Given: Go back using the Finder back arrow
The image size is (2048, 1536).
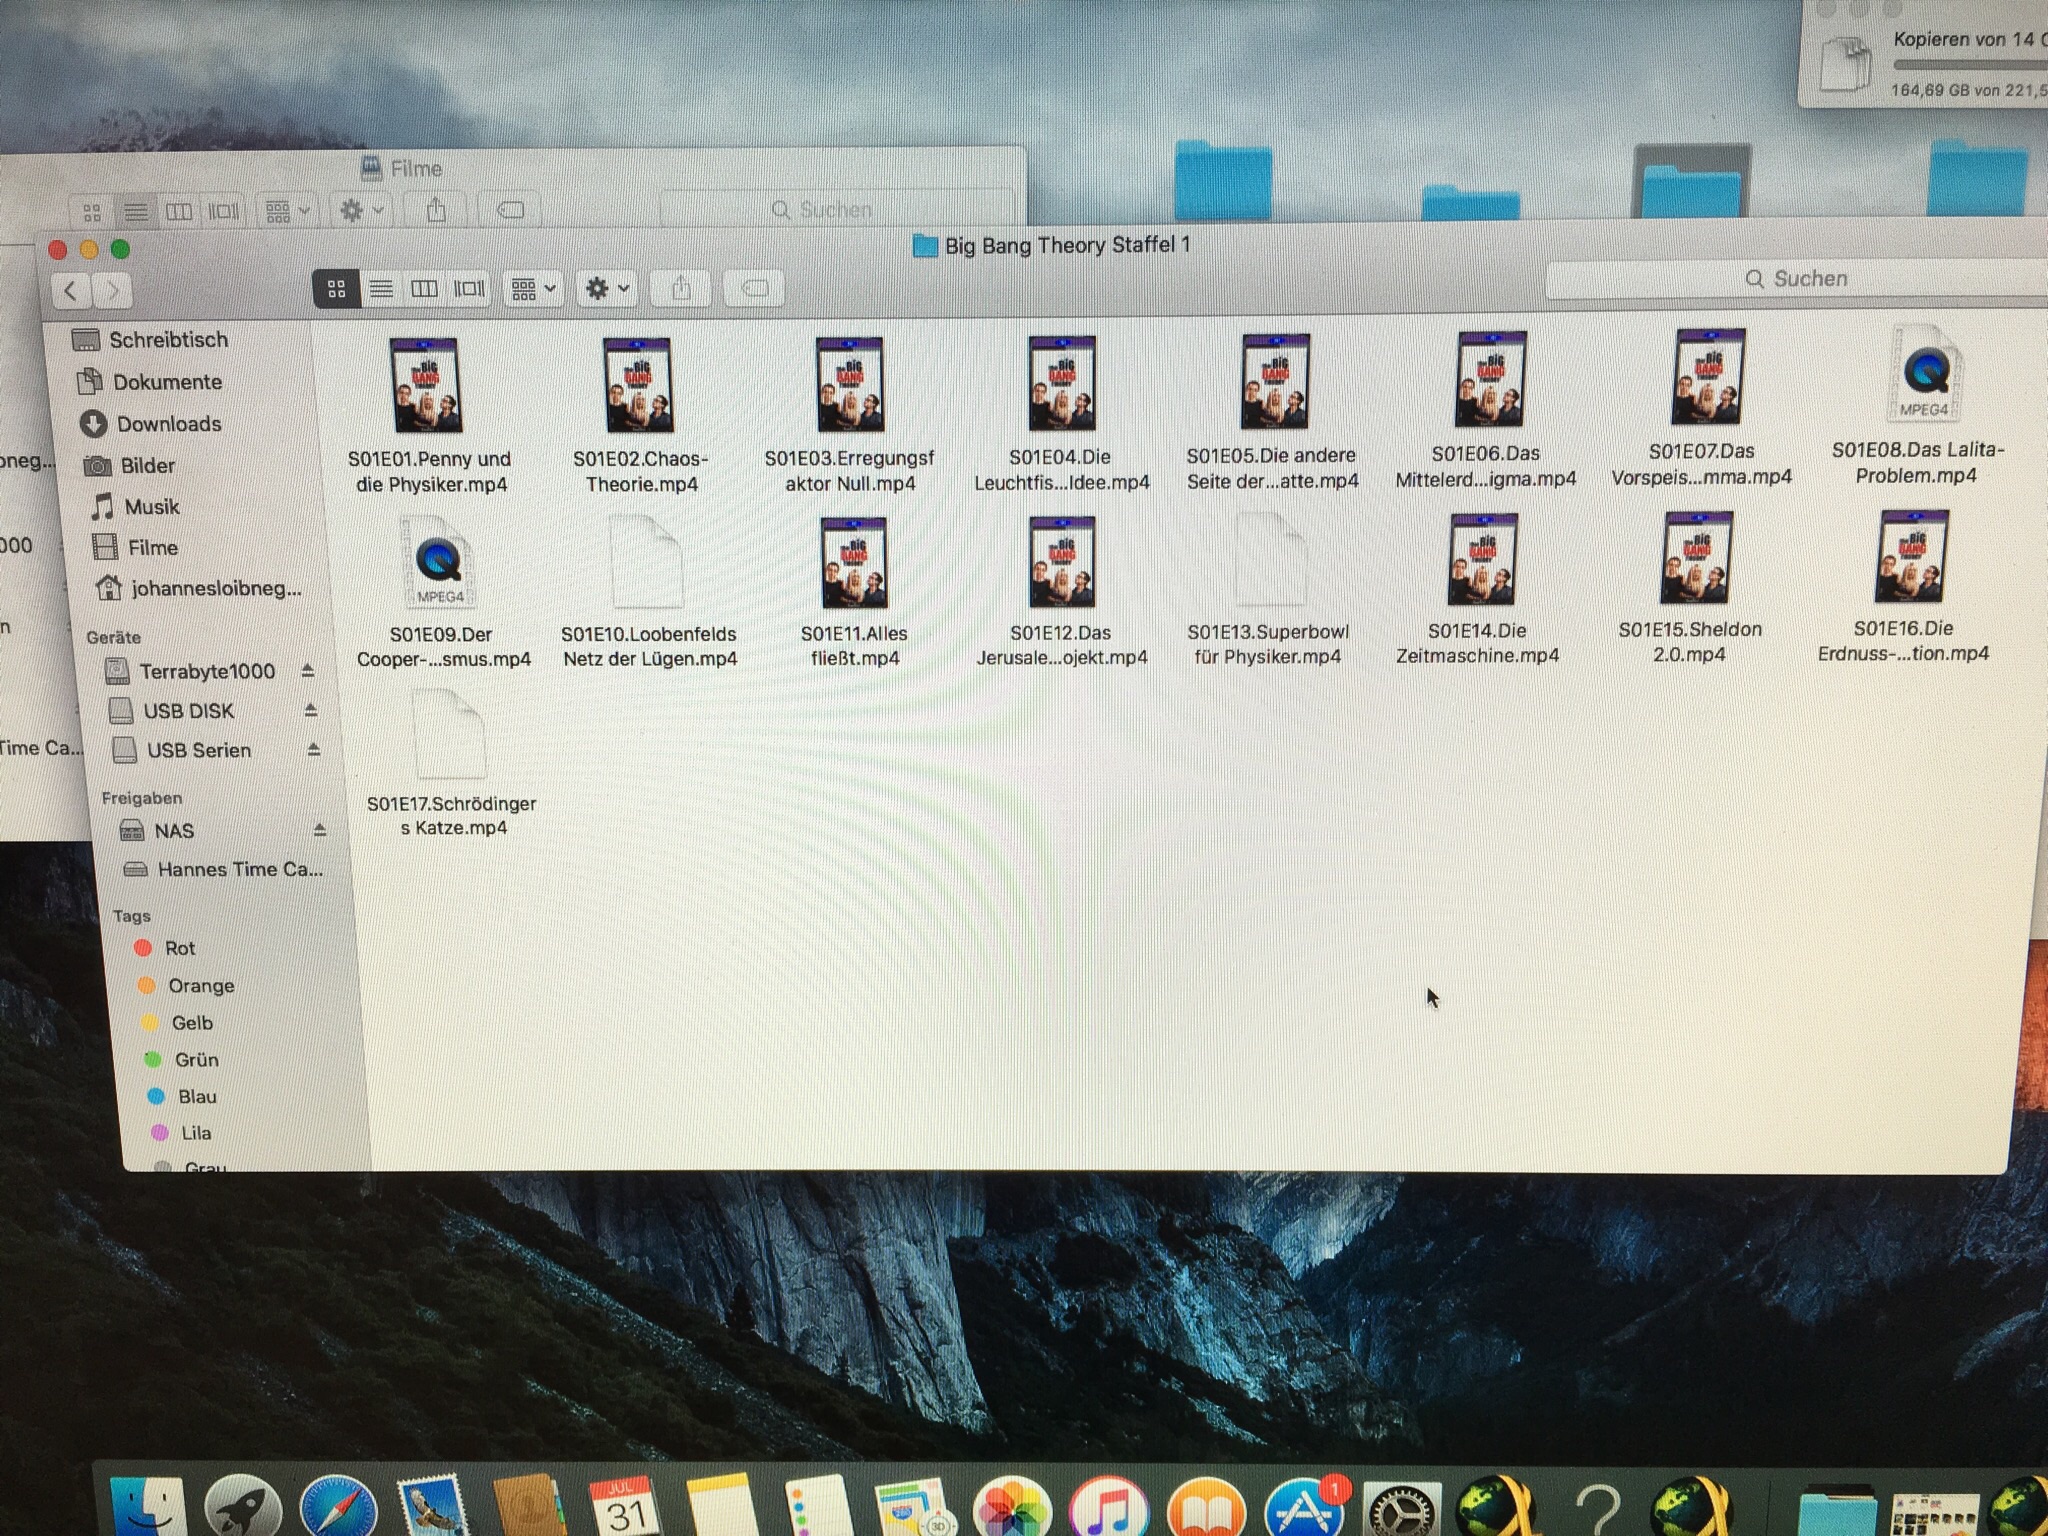Looking at the screenshot, I should coord(71,291).
